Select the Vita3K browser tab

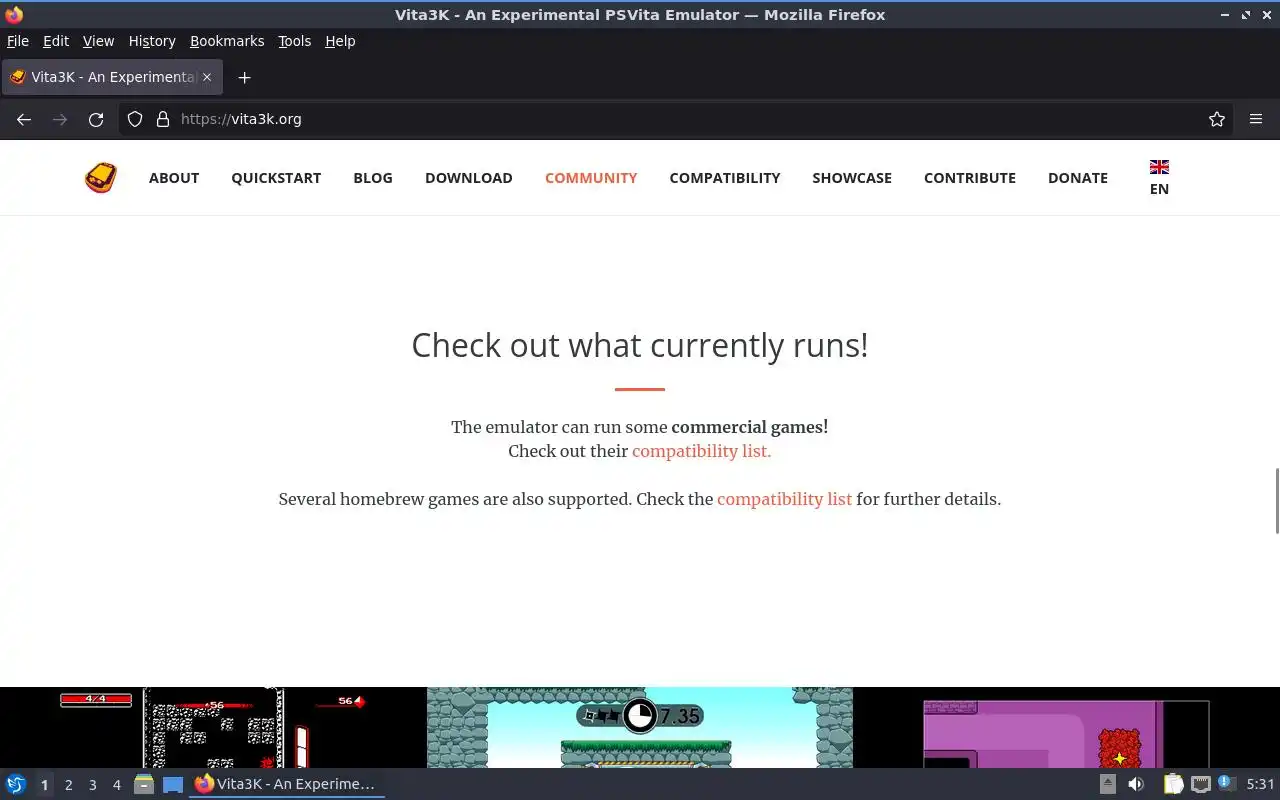click(x=112, y=77)
